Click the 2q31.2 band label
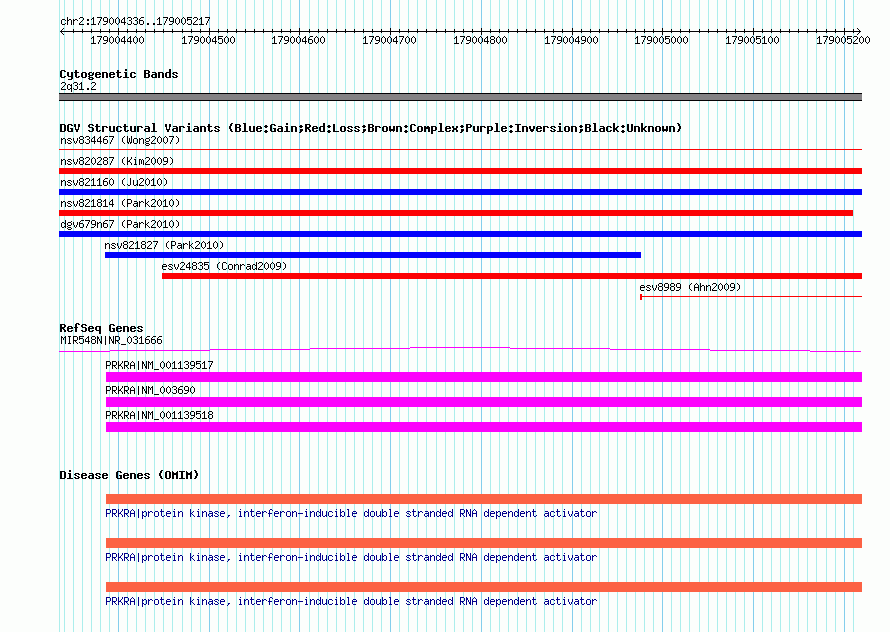 (78, 86)
